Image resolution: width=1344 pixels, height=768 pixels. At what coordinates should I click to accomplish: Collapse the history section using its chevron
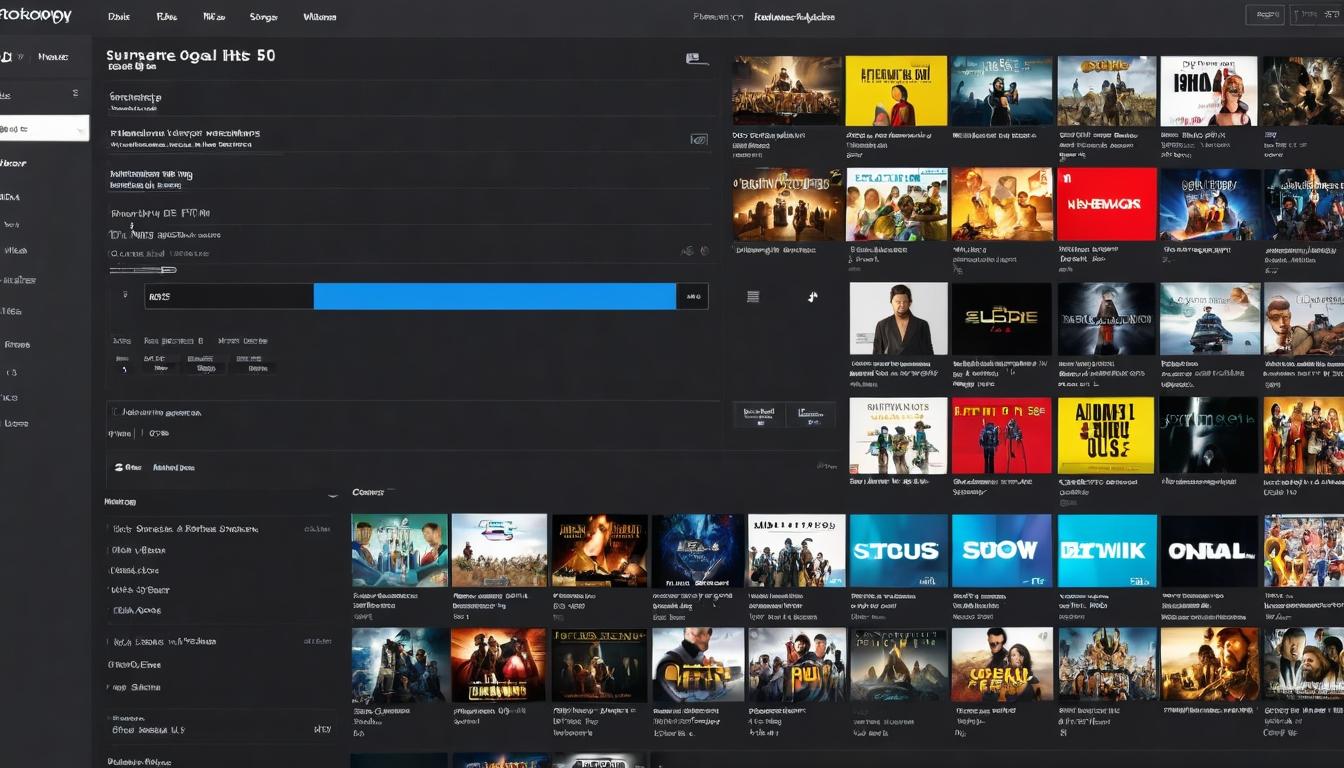334,494
